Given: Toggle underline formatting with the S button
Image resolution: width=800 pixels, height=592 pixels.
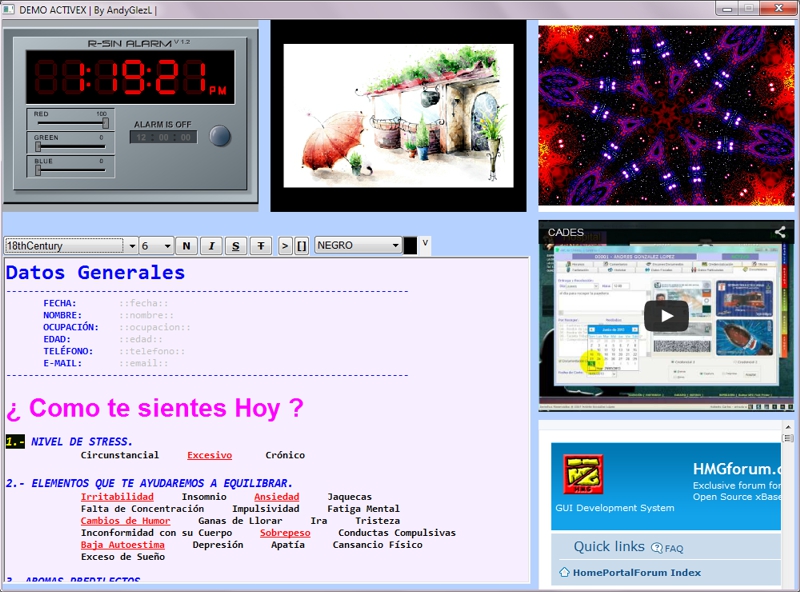Looking at the screenshot, I should [x=236, y=242].
